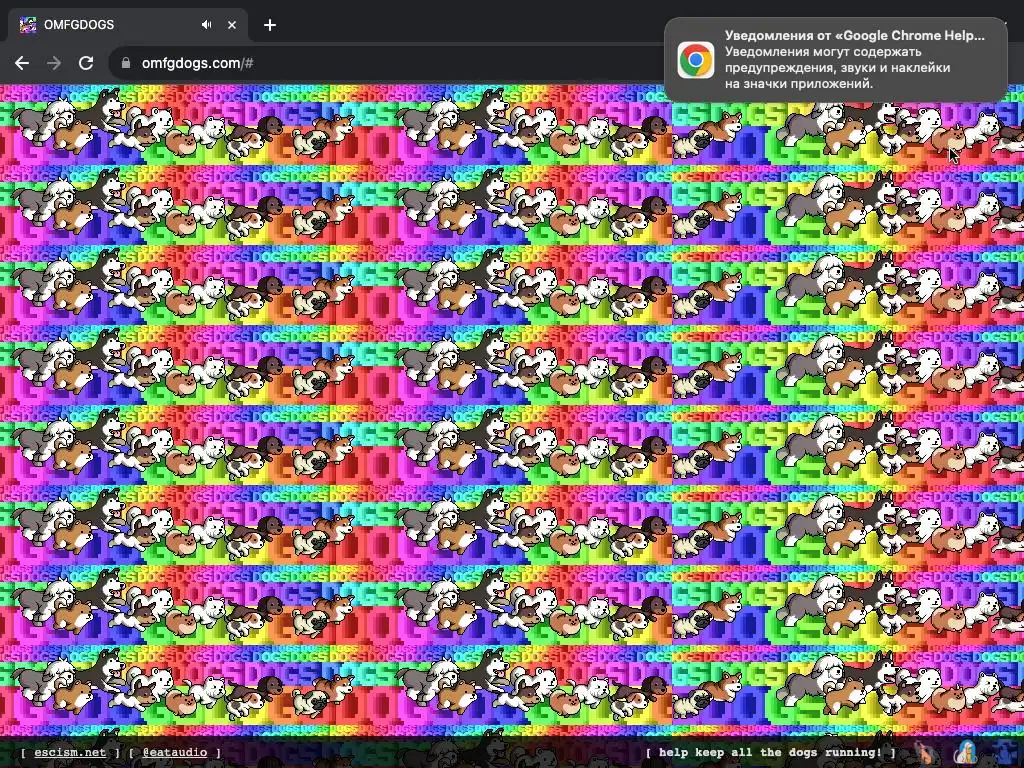Screen dimensions: 1024x768
Task: Close the OMFGDOGS tab
Action: coord(232,25)
